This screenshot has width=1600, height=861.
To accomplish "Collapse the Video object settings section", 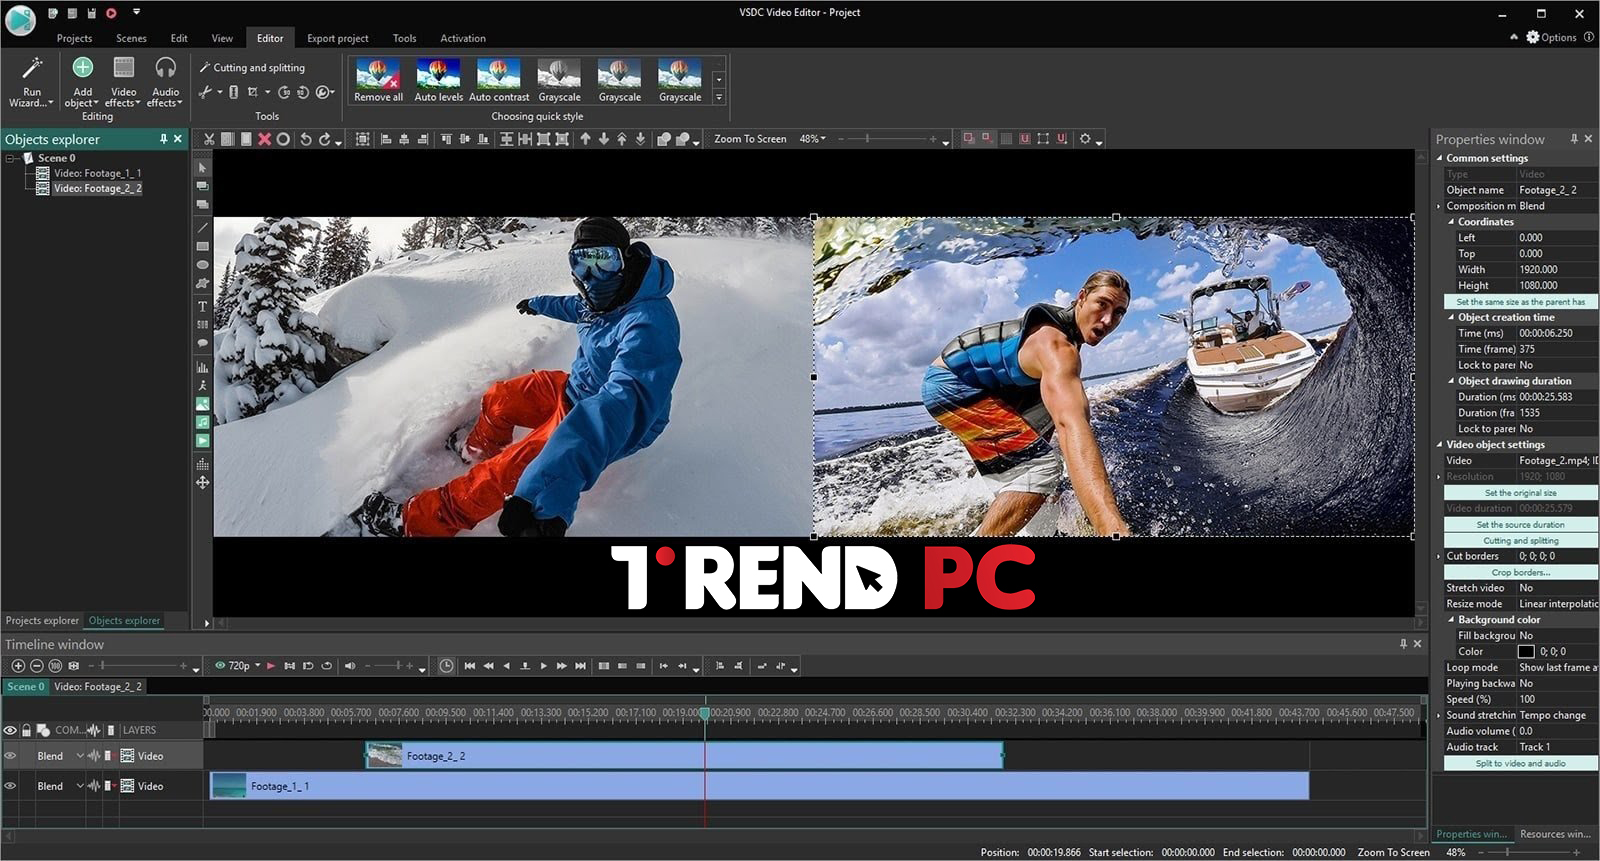I will [x=1440, y=445].
